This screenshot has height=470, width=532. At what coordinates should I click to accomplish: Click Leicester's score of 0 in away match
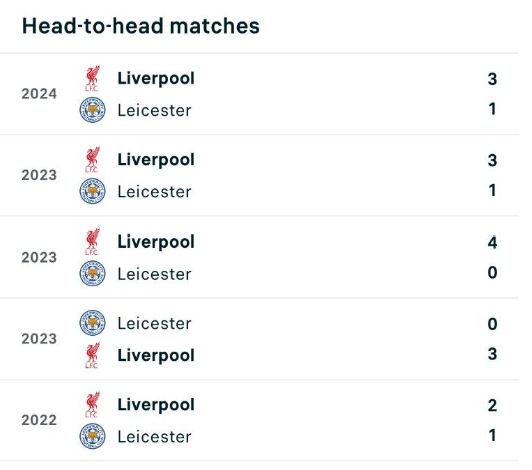click(492, 324)
